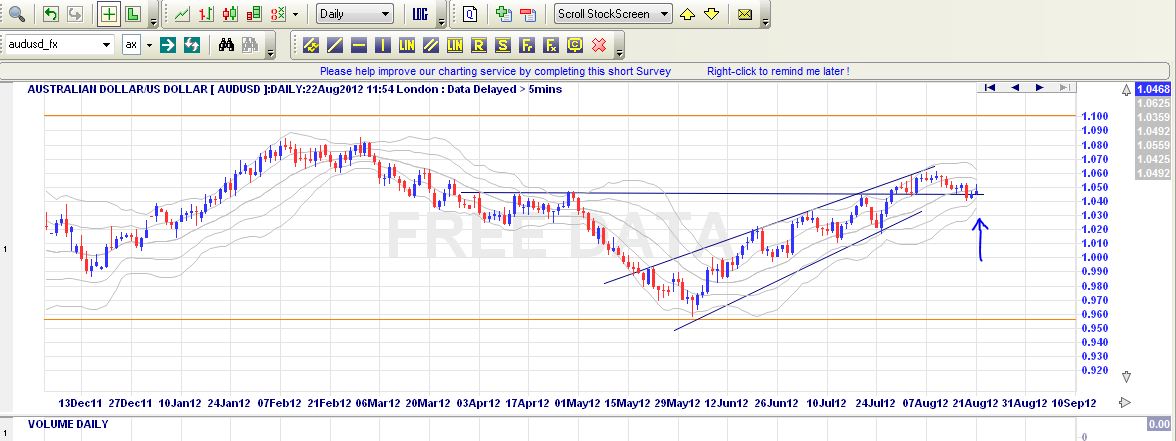Viewport: 1176px width, 441px height.
Task: Click price scale down arrow
Action: pyautogui.click(x=1126, y=376)
